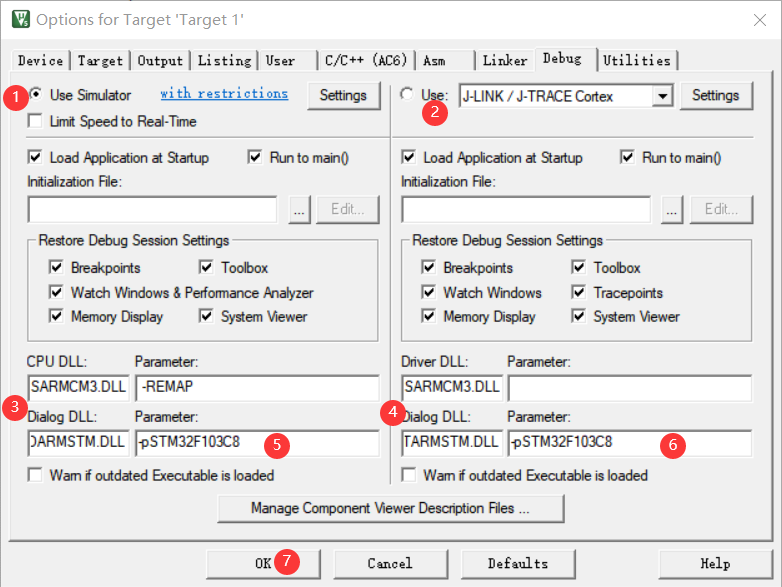The height and width of the screenshot is (587, 782).
Task: Open Help for this dialog
Action: click(716, 564)
